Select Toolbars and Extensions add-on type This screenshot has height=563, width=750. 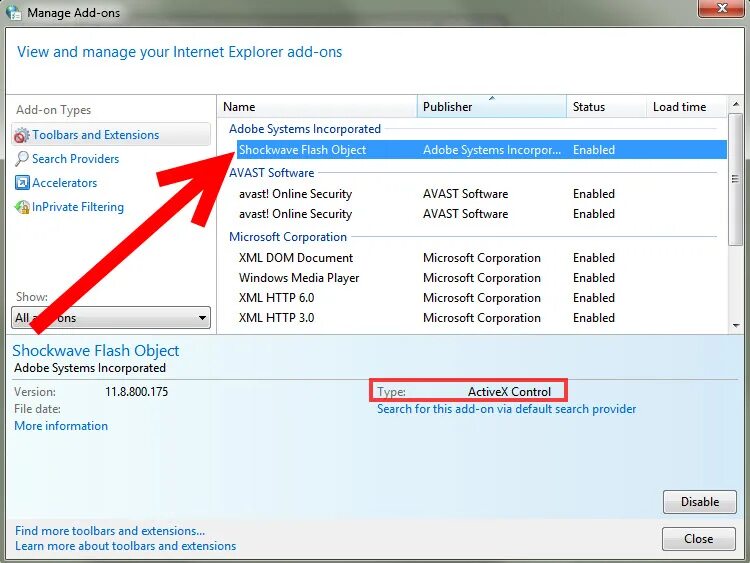(110, 134)
